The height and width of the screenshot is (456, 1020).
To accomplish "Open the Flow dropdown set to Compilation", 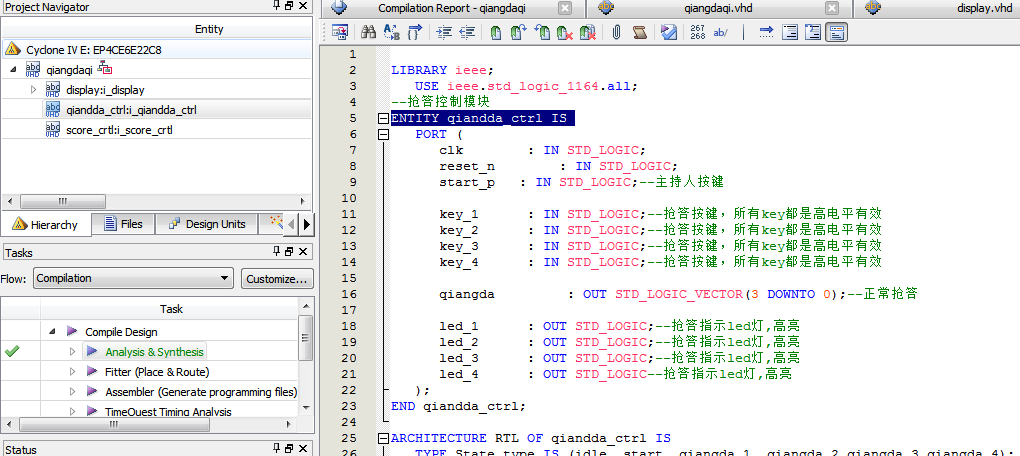I will click(x=133, y=278).
